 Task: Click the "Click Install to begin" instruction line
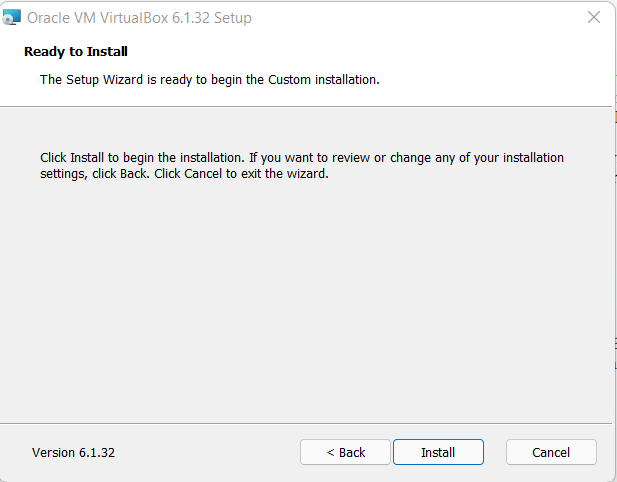coord(301,158)
